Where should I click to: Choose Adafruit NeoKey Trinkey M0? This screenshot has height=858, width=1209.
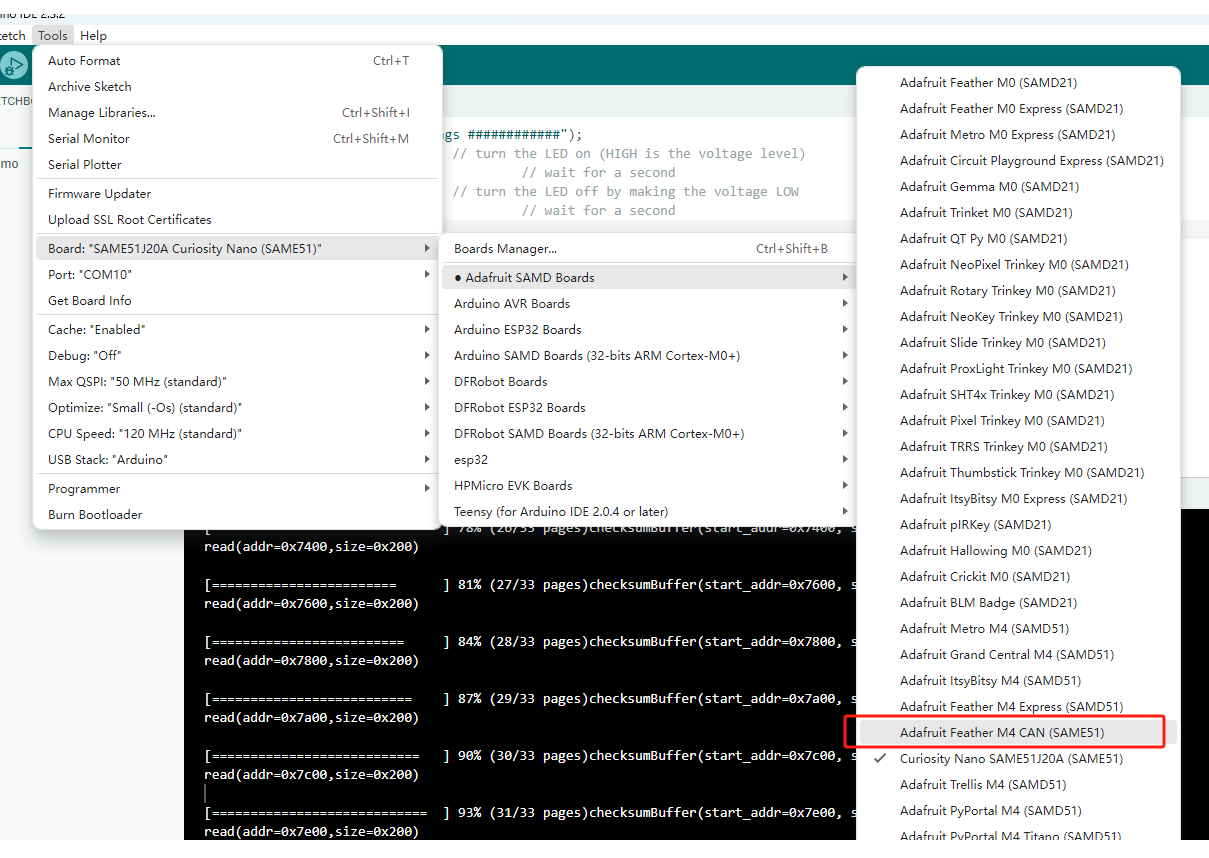(x=1018, y=317)
